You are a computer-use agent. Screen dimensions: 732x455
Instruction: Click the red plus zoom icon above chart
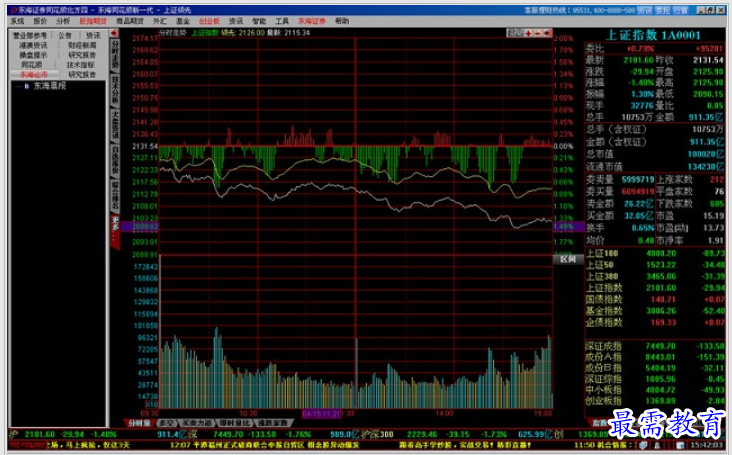[x=528, y=33]
